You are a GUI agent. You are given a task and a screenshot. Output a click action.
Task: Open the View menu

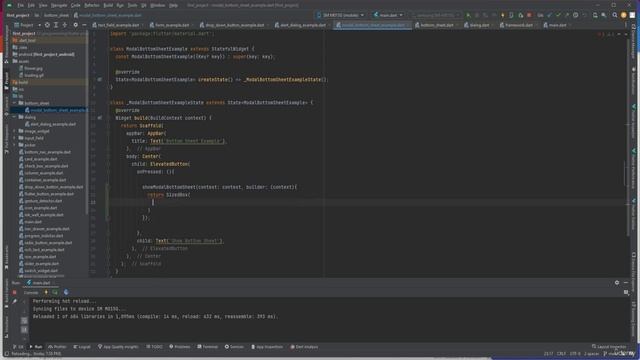point(43,5)
